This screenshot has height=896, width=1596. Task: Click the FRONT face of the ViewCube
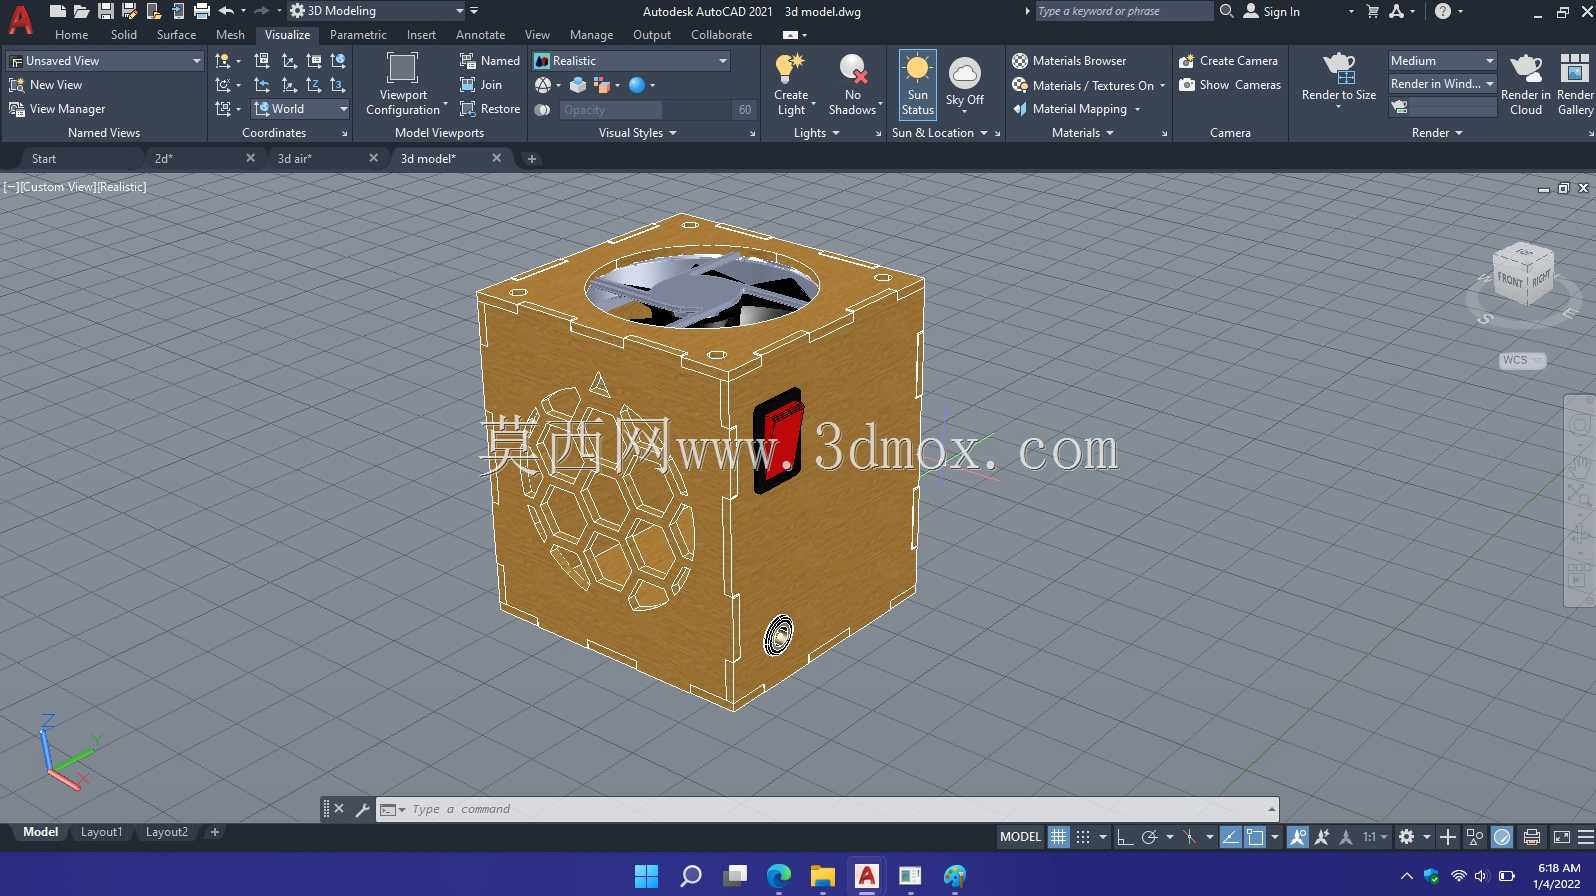coord(1510,279)
